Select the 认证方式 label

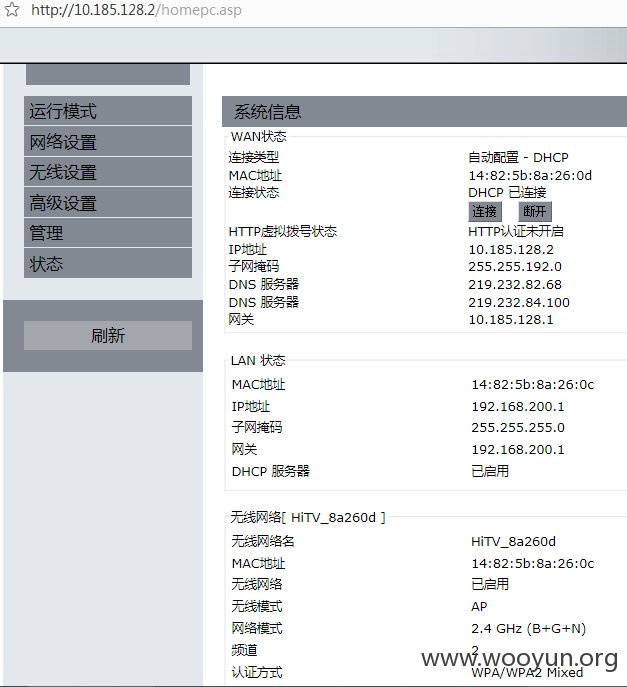pos(257,672)
